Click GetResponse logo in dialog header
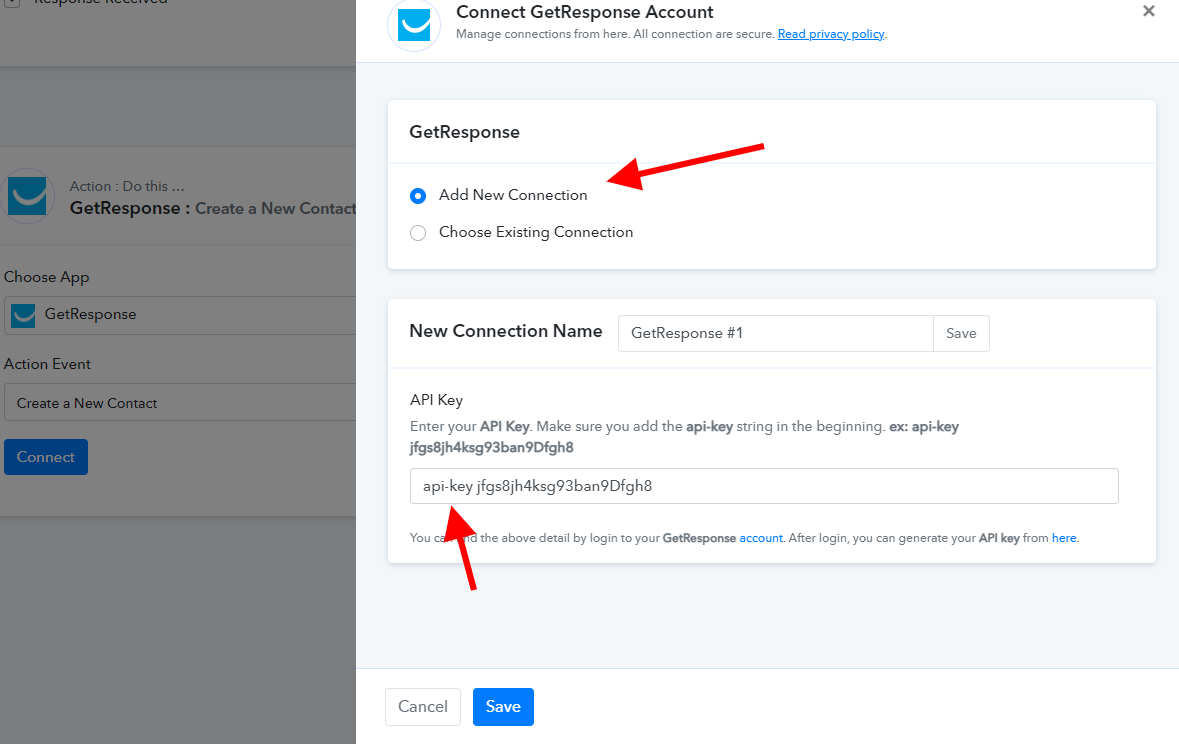This screenshot has height=744, width=1179. point(414,24)
